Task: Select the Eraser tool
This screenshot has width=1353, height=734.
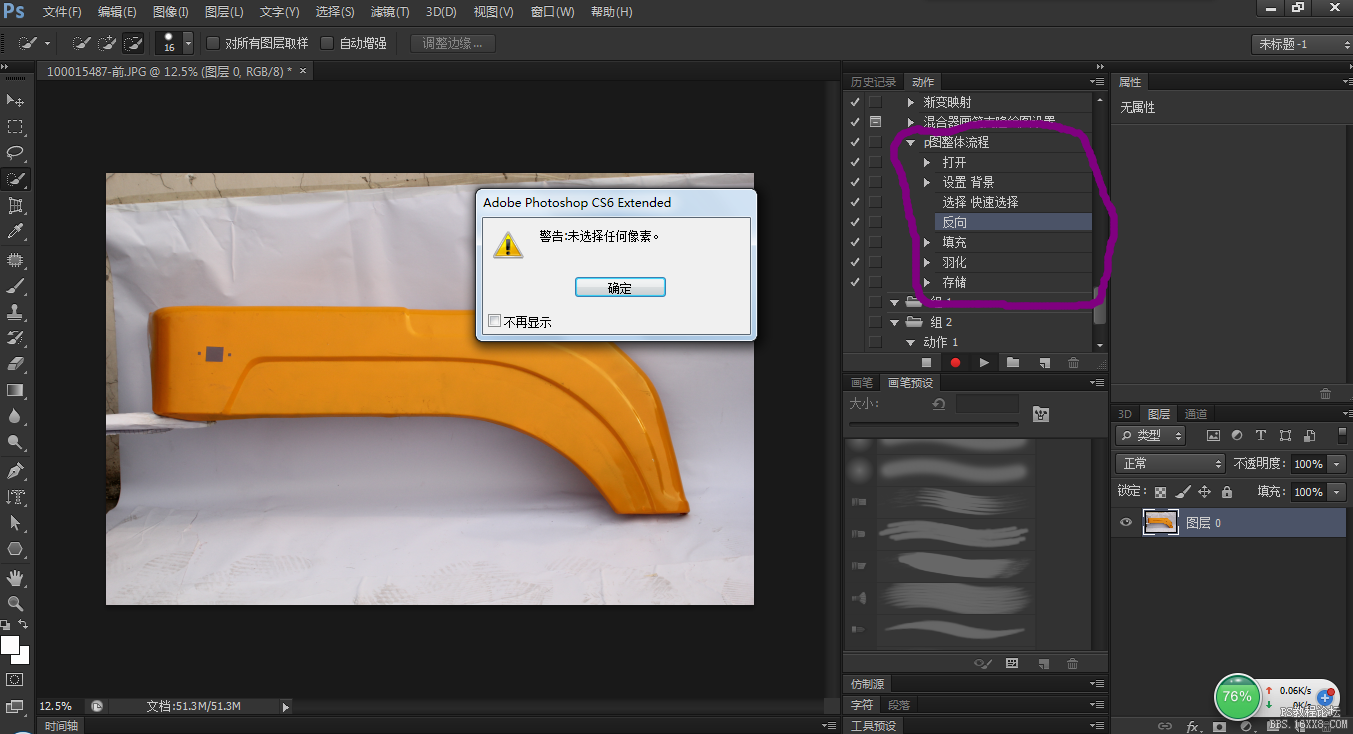Action: pyautogui.click(x=15, y=364)
